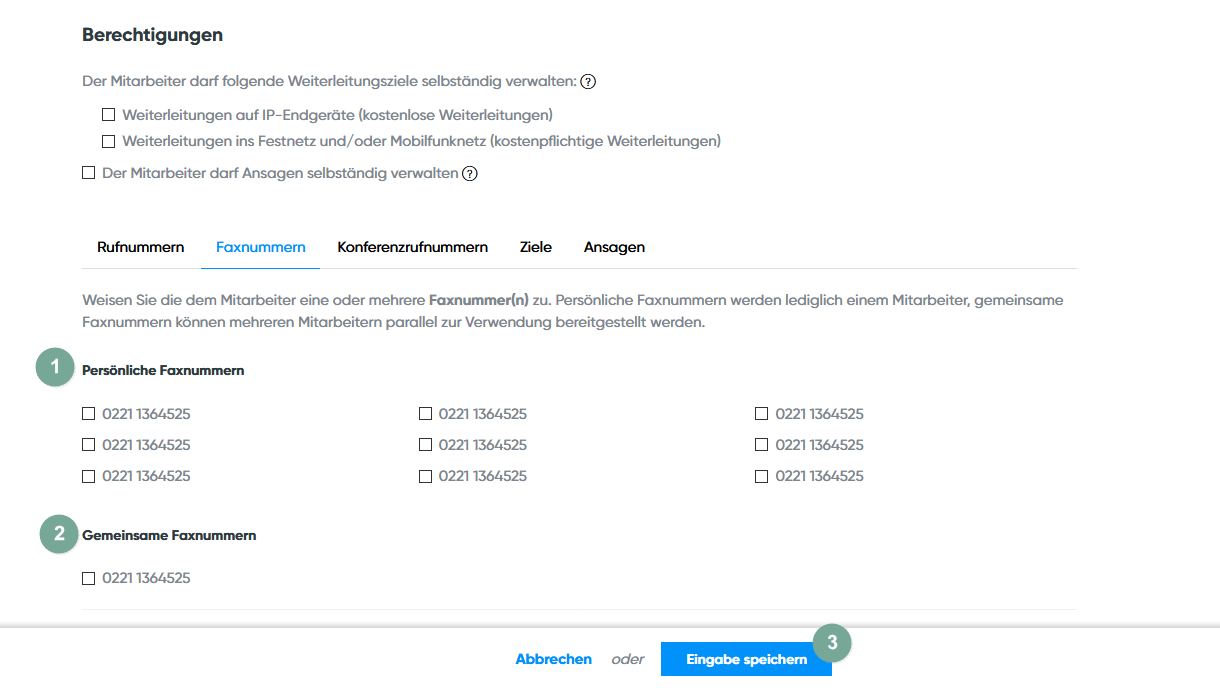Check the center checkbox of personal fax grid
Viewport: 1220px width, 688px height.
pyautogui.click(x=426, y=445)
